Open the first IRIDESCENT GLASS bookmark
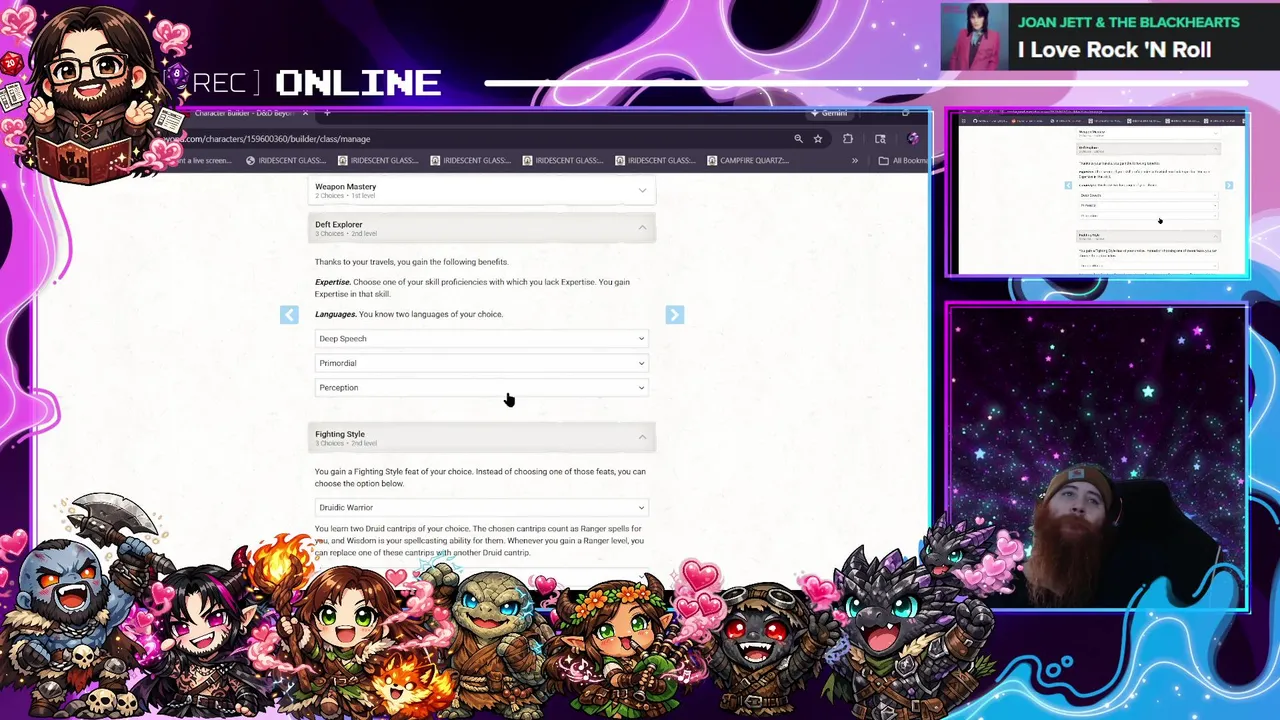The width and height of the screenshot is (1280, 720). click(285, 160)
